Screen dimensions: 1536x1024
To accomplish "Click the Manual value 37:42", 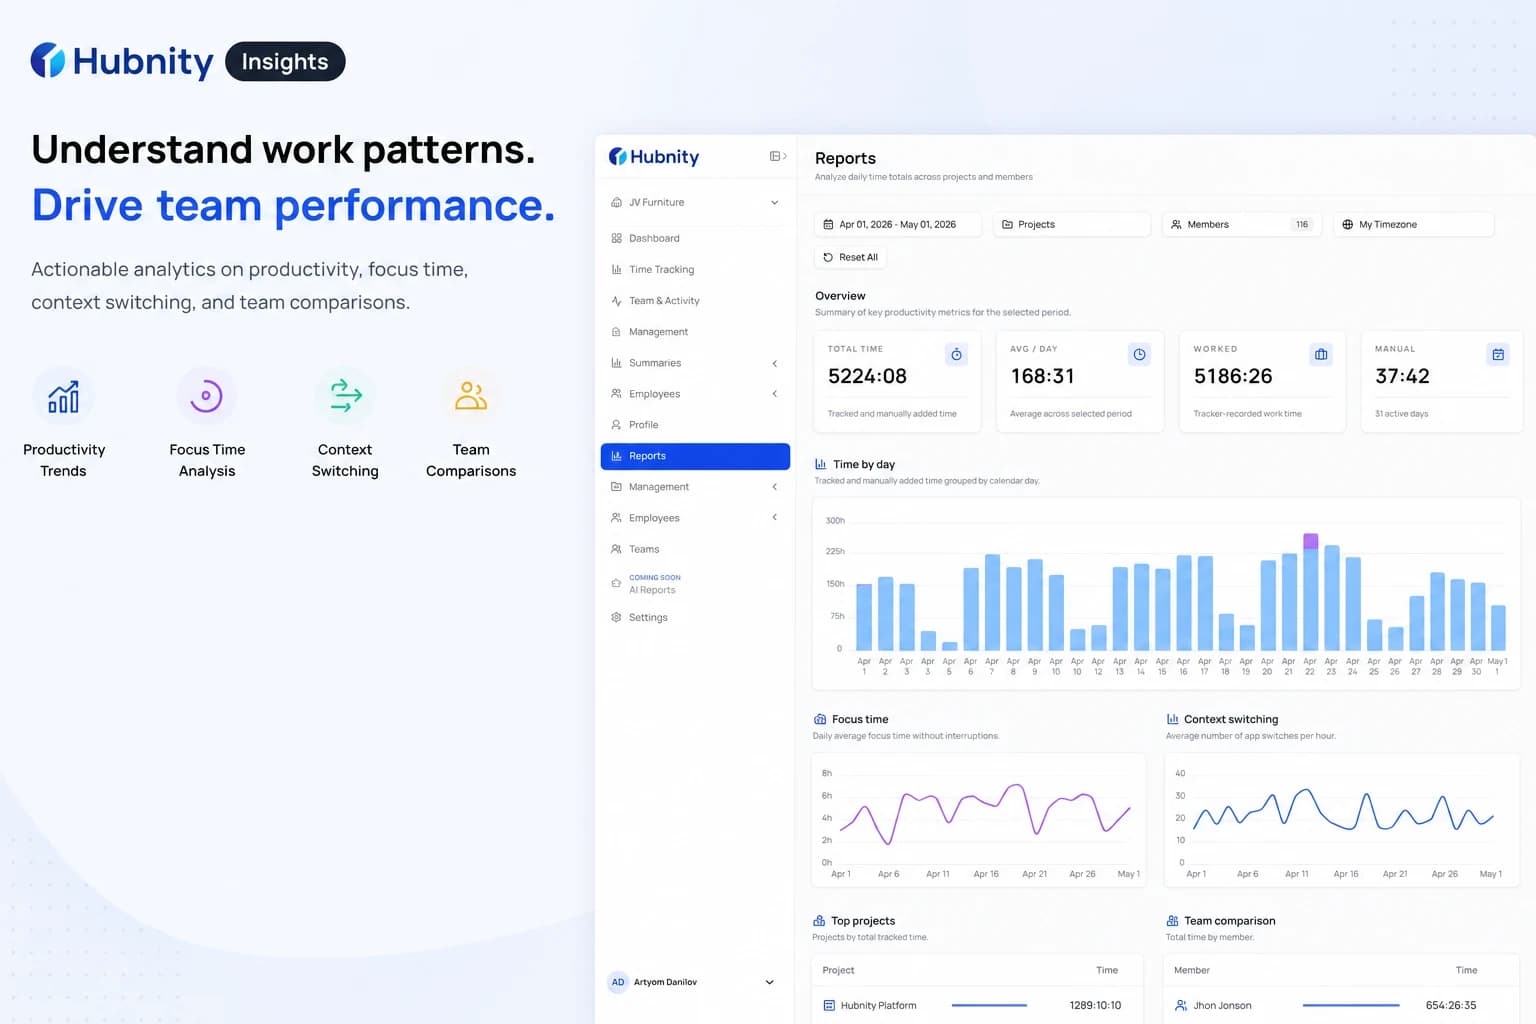I will tap(1402, 376).
